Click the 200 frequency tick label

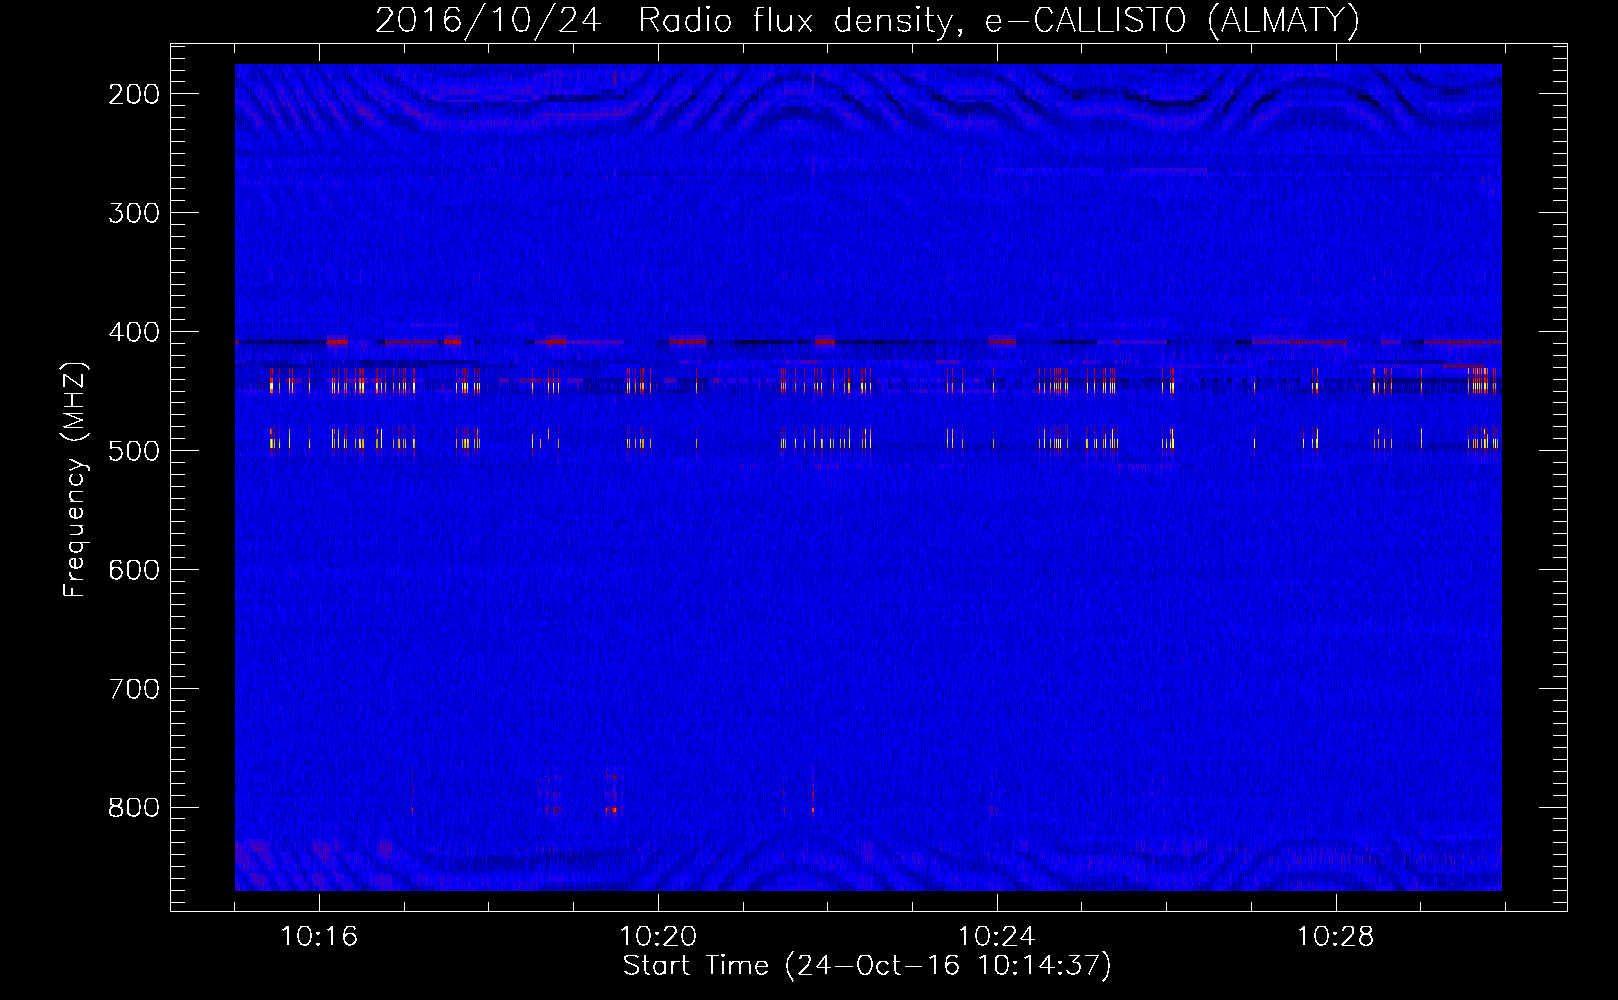coord(134,94)
